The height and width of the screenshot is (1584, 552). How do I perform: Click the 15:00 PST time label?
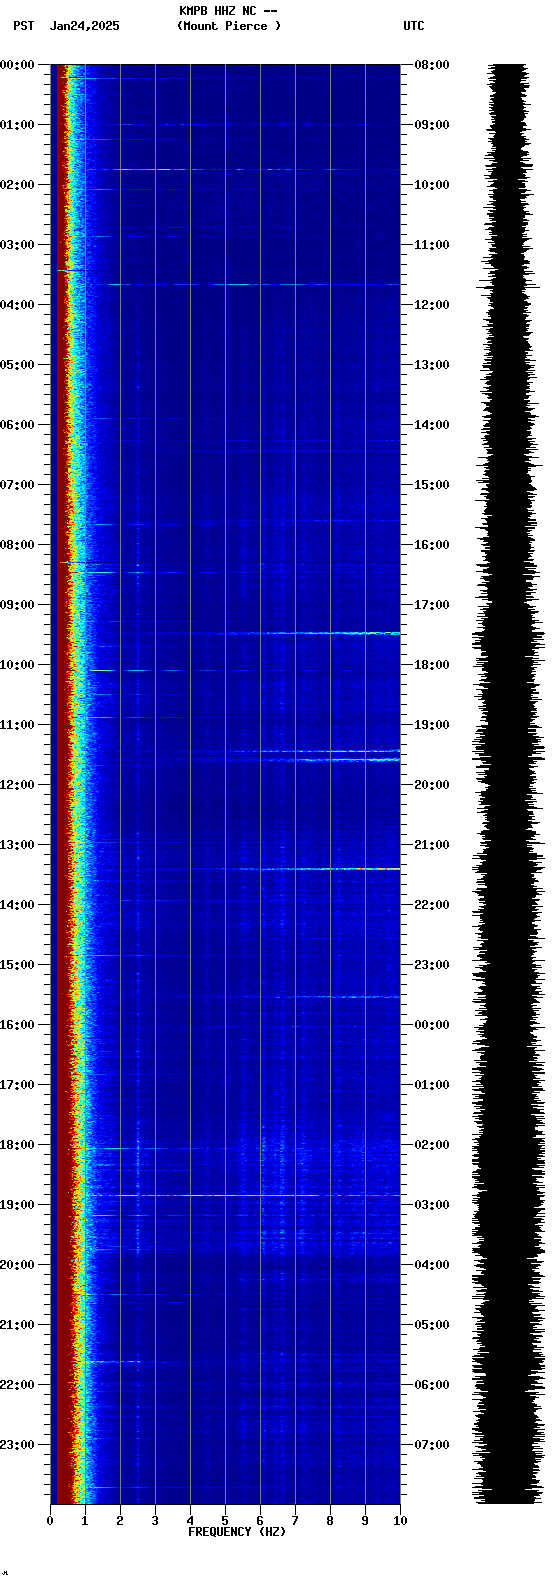[x=17, y=965]
